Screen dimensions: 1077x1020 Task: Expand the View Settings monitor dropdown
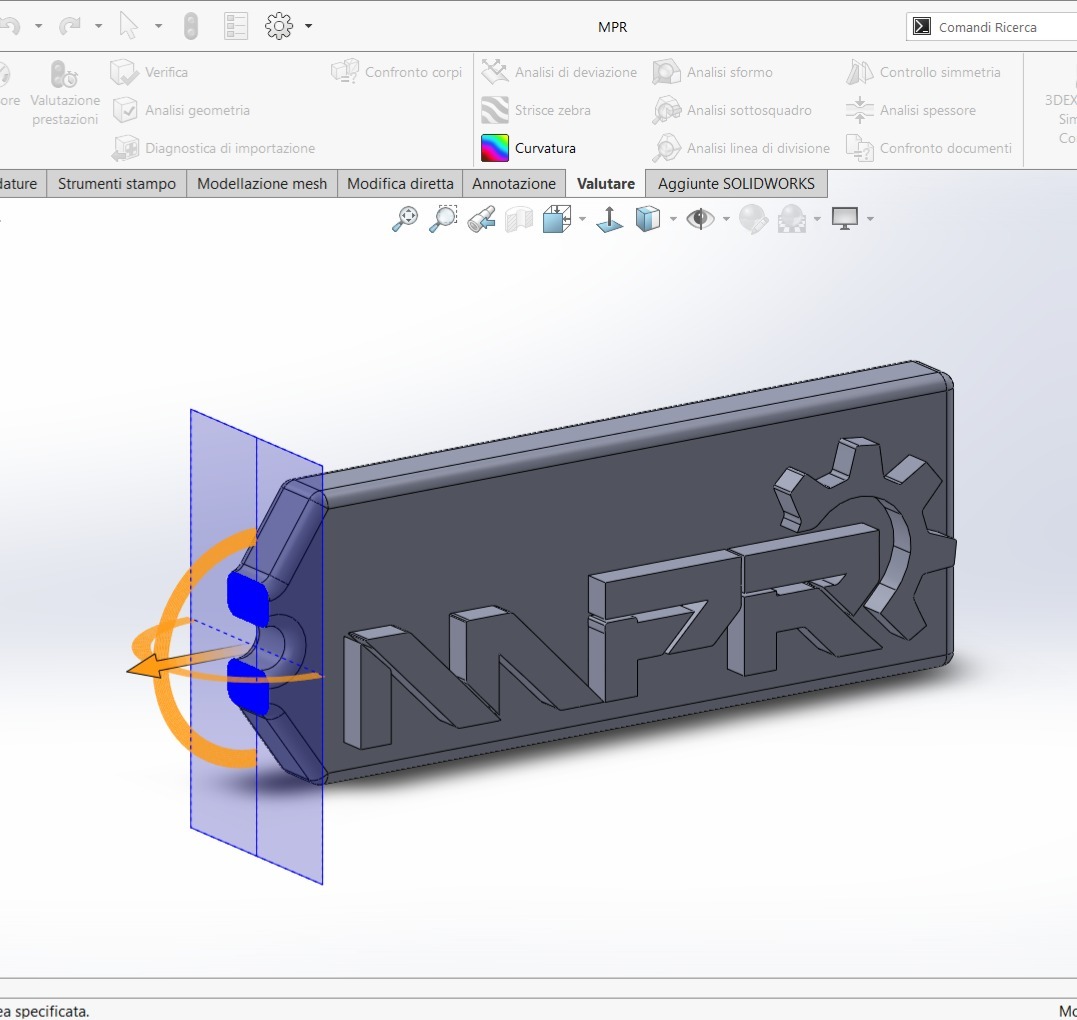pos(871,219)
